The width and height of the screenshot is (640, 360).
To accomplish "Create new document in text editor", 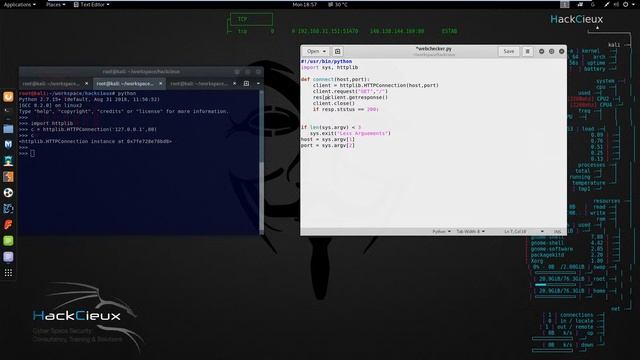I will point(338,51).
